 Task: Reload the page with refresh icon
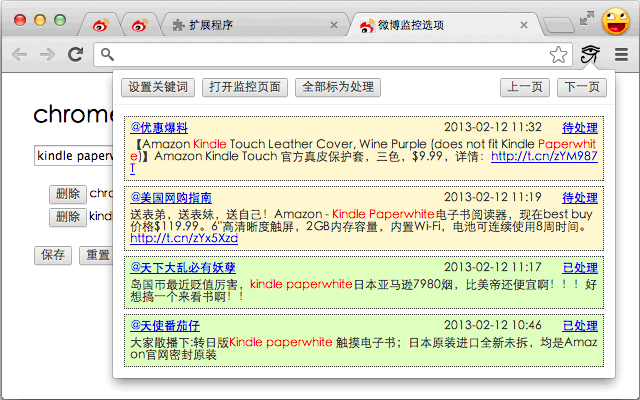pos(76,54)
